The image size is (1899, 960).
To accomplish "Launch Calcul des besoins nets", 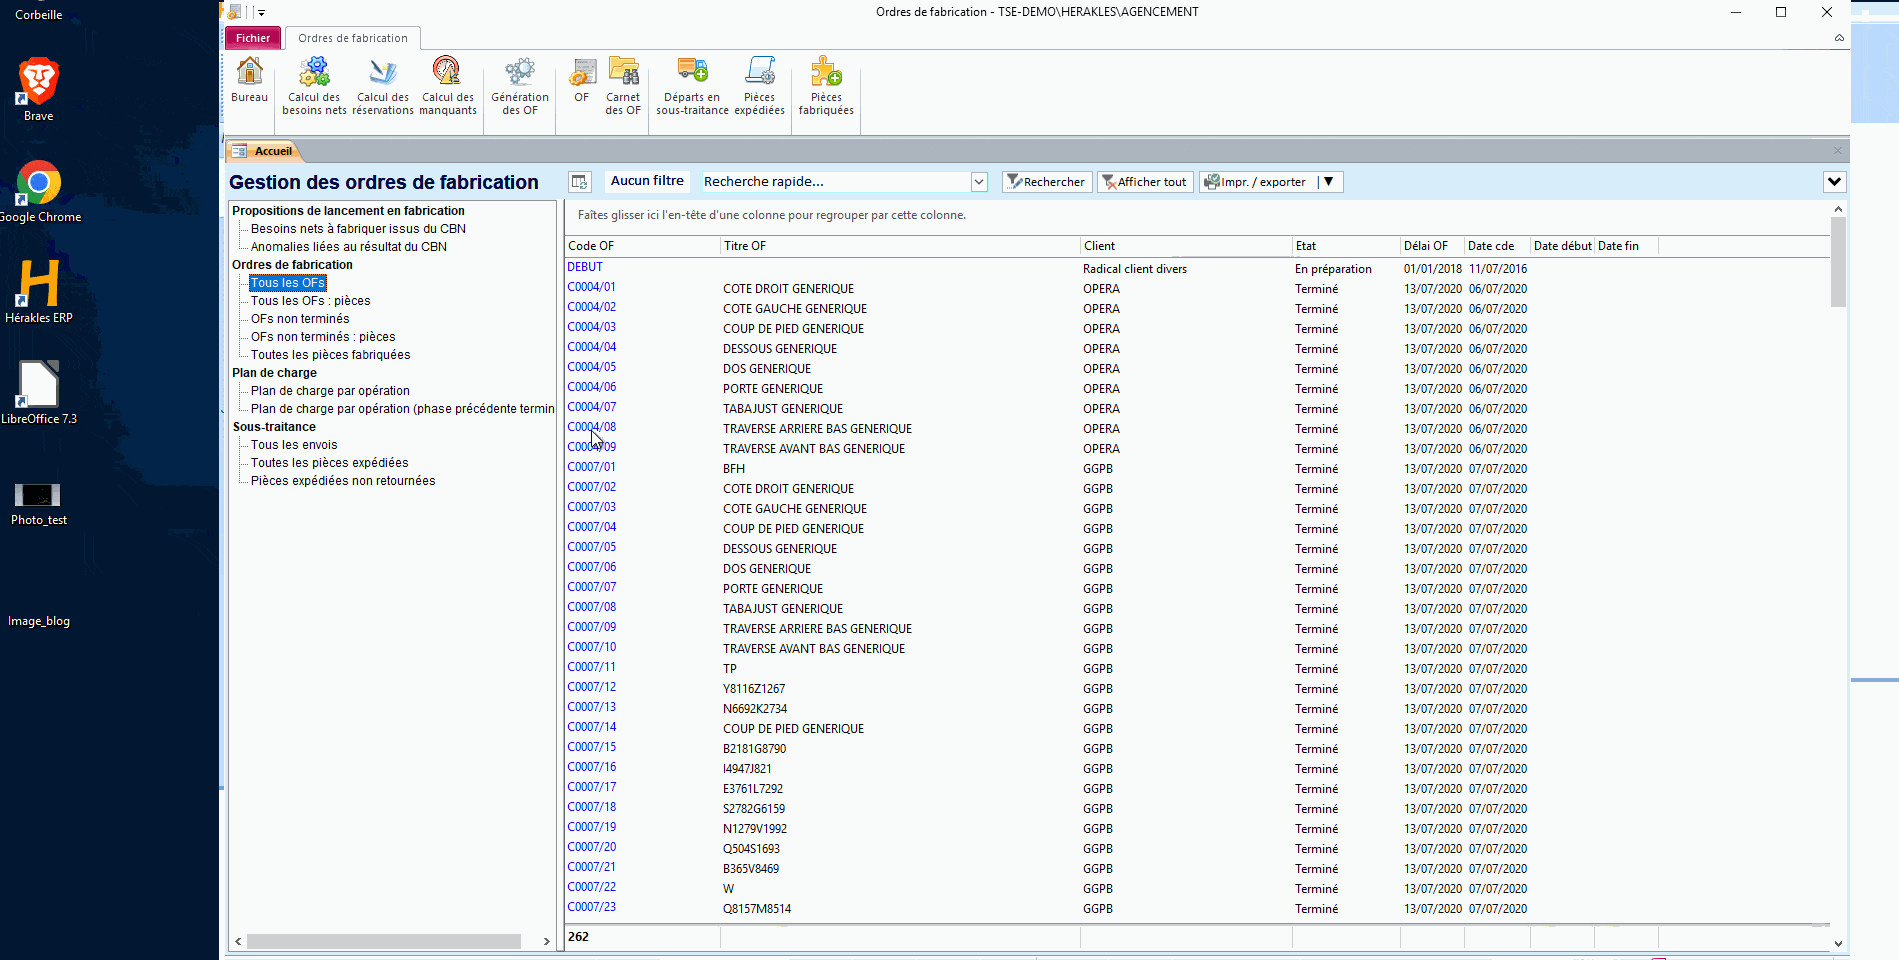I will pos(313,85).
